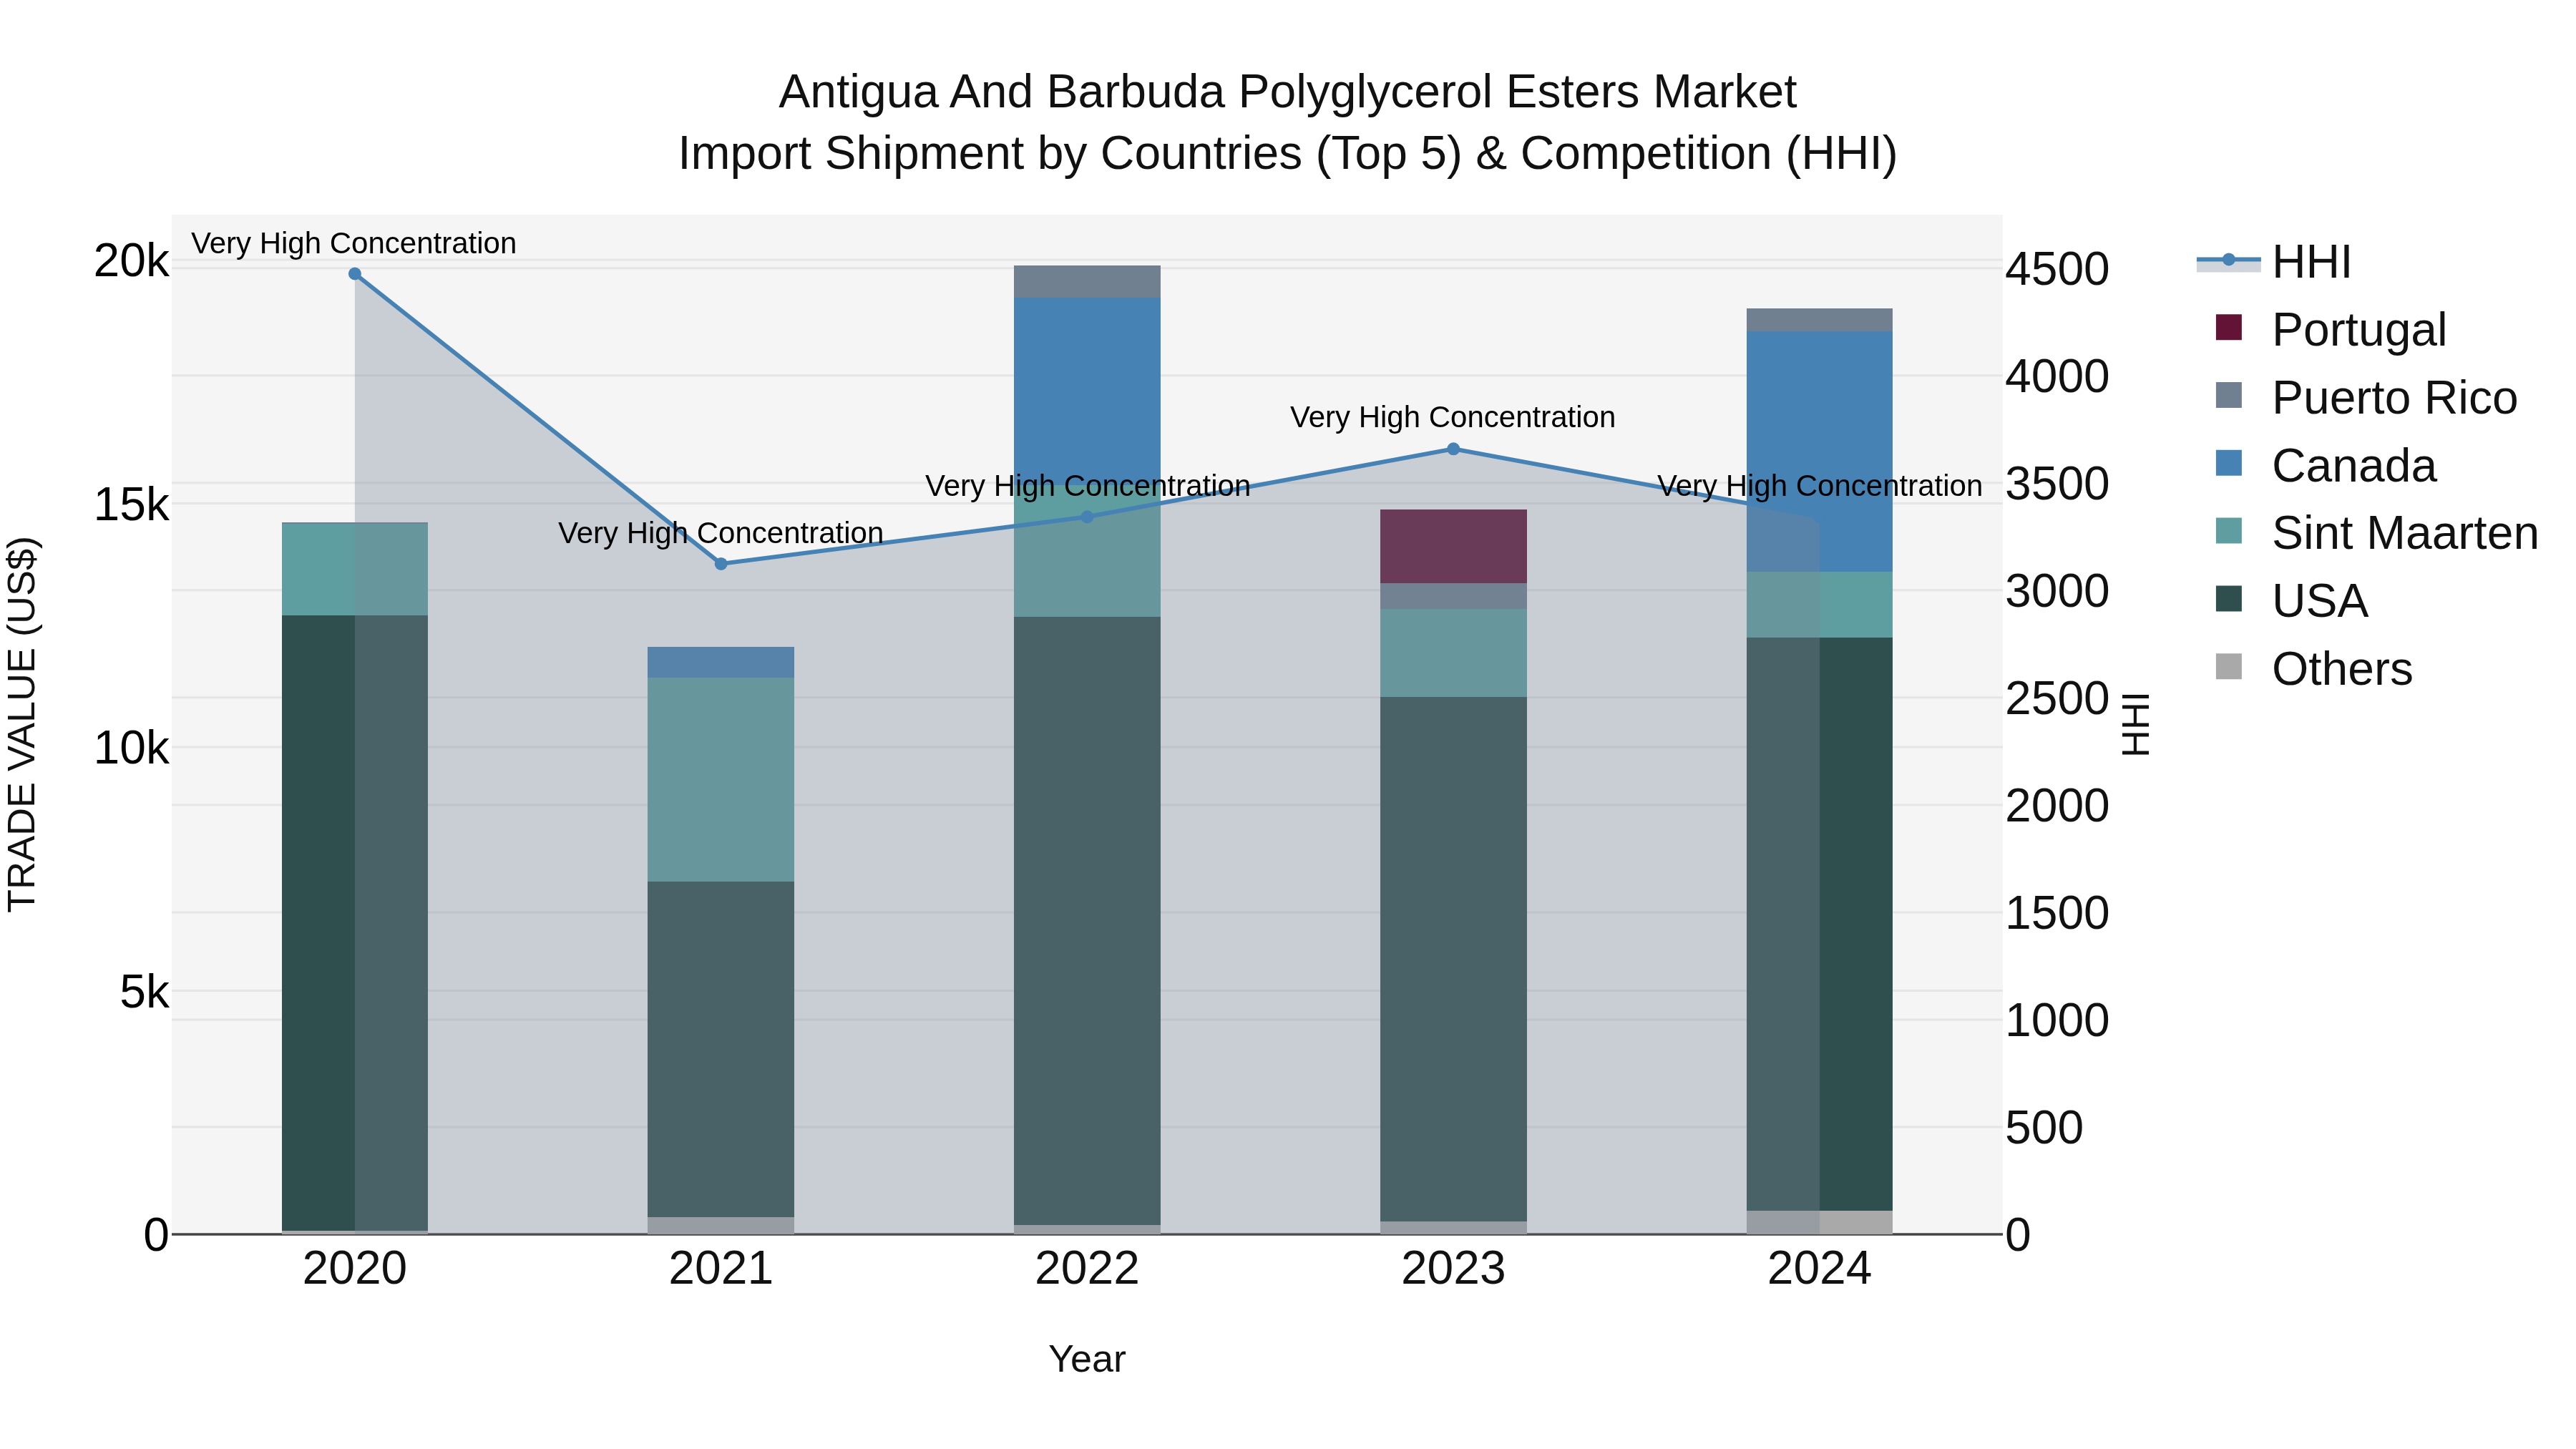The height and width of the screenshot is (1449, 2576).
Task: Select the 2020 HHI data point
Action: coord(355,273)
